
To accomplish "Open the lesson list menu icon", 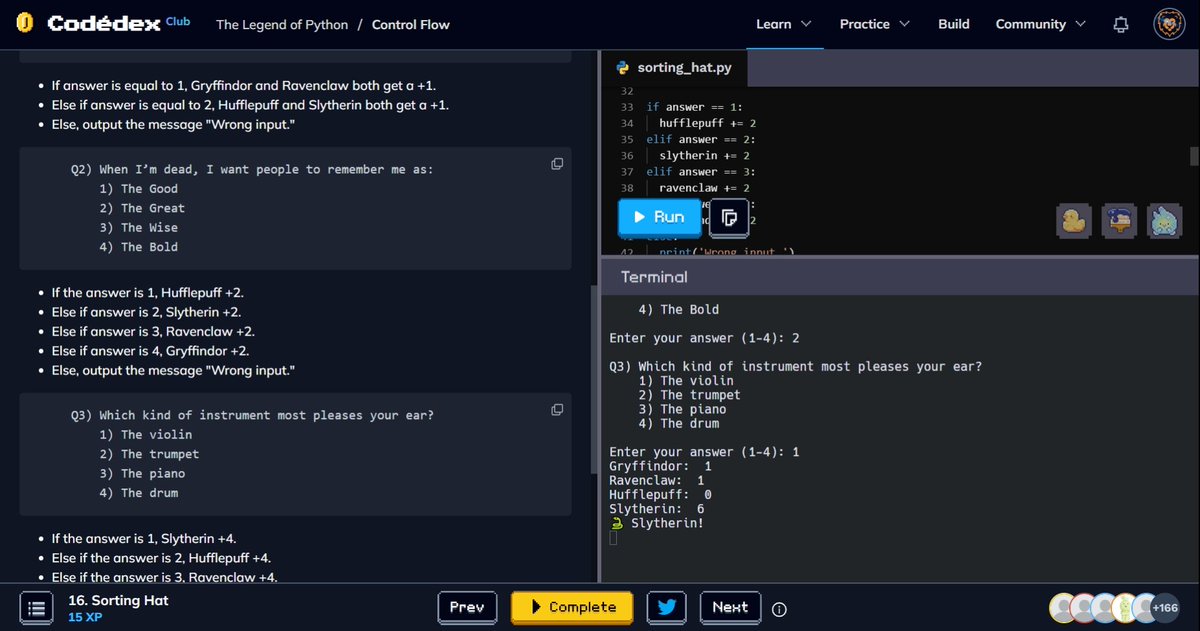I will coord(36,608).
